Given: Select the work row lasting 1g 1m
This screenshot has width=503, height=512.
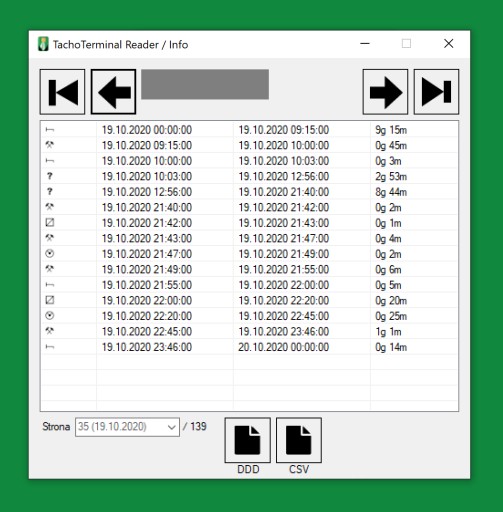Looking at the screenshot, I should (x=249, y=331).
